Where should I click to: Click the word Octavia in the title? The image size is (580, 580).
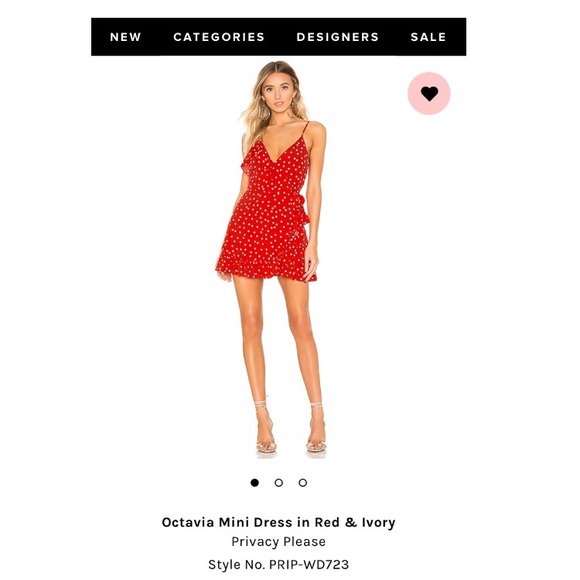coord(188,522)
